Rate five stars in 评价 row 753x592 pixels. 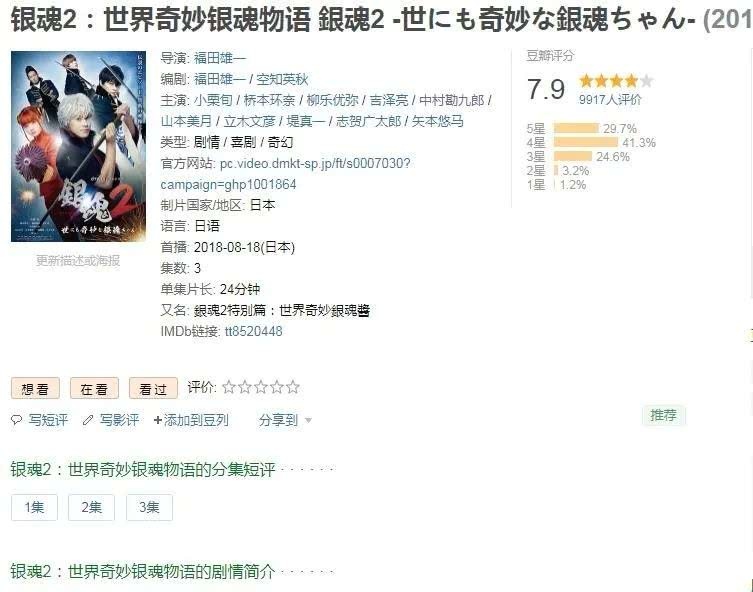(292, 387)
